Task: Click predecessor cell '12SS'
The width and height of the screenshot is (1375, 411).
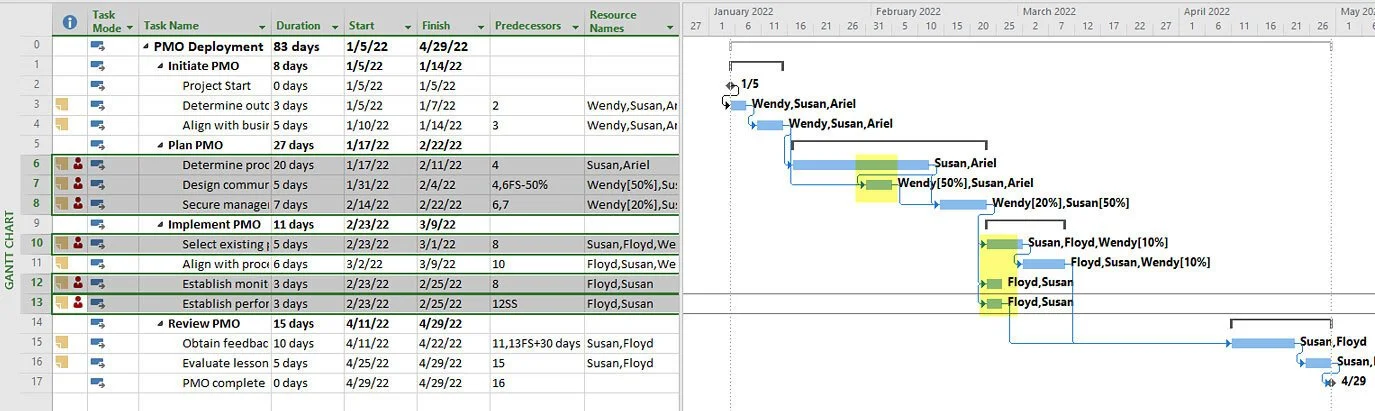Action: tap(535, 303)
